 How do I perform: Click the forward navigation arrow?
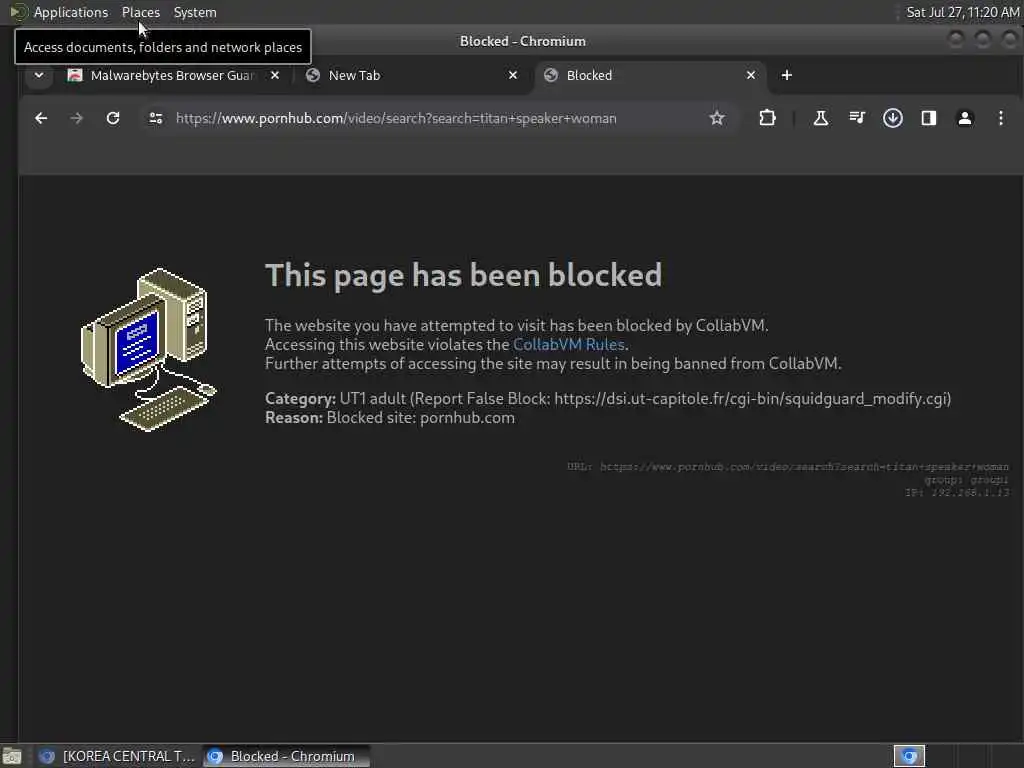(x=76, y=118)
